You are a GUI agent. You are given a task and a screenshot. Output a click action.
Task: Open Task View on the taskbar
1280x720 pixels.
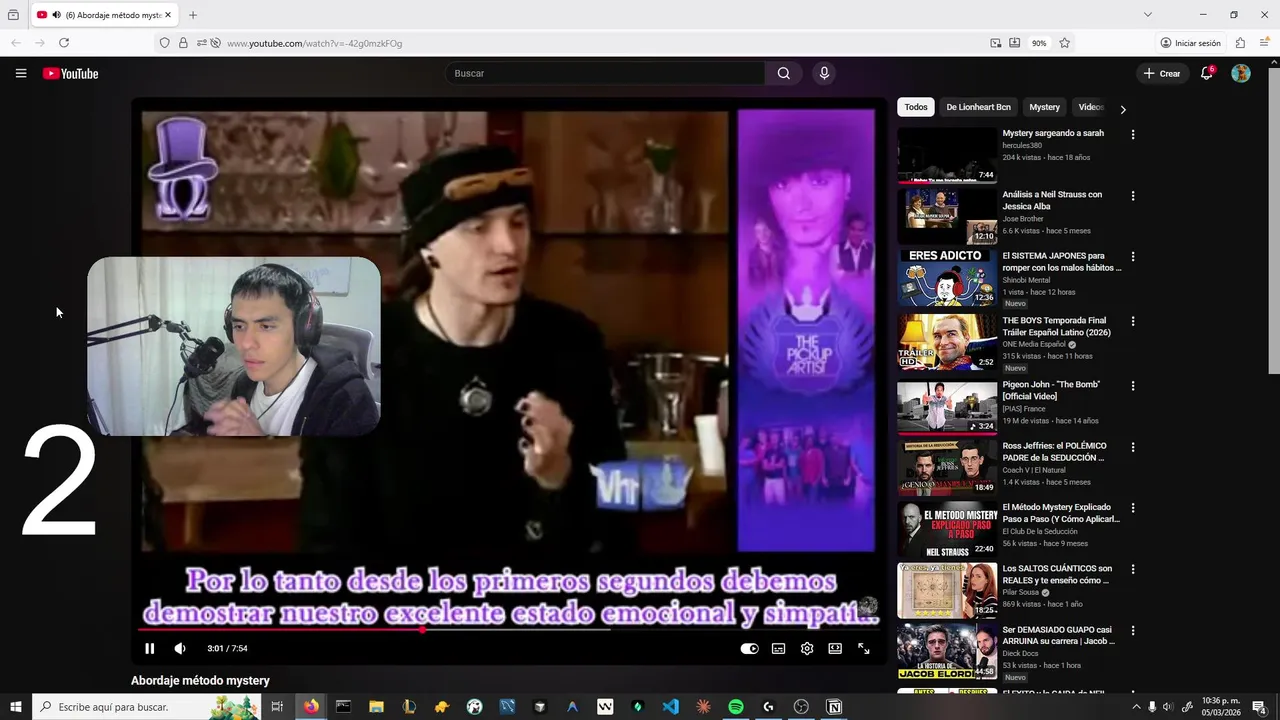pos(277,707)
